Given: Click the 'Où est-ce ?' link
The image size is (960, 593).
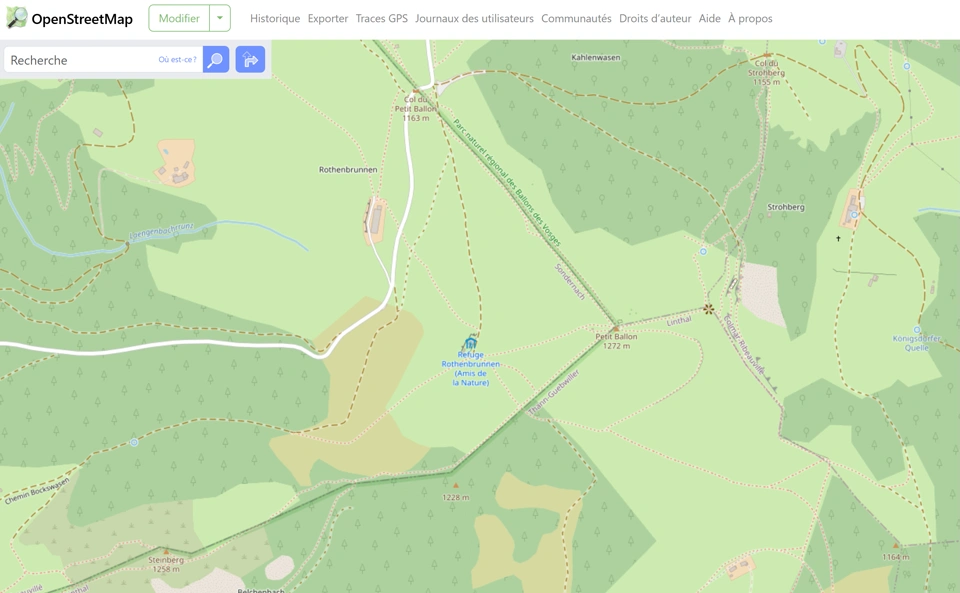Looking at the screenshot, I should tap(178, 59).
